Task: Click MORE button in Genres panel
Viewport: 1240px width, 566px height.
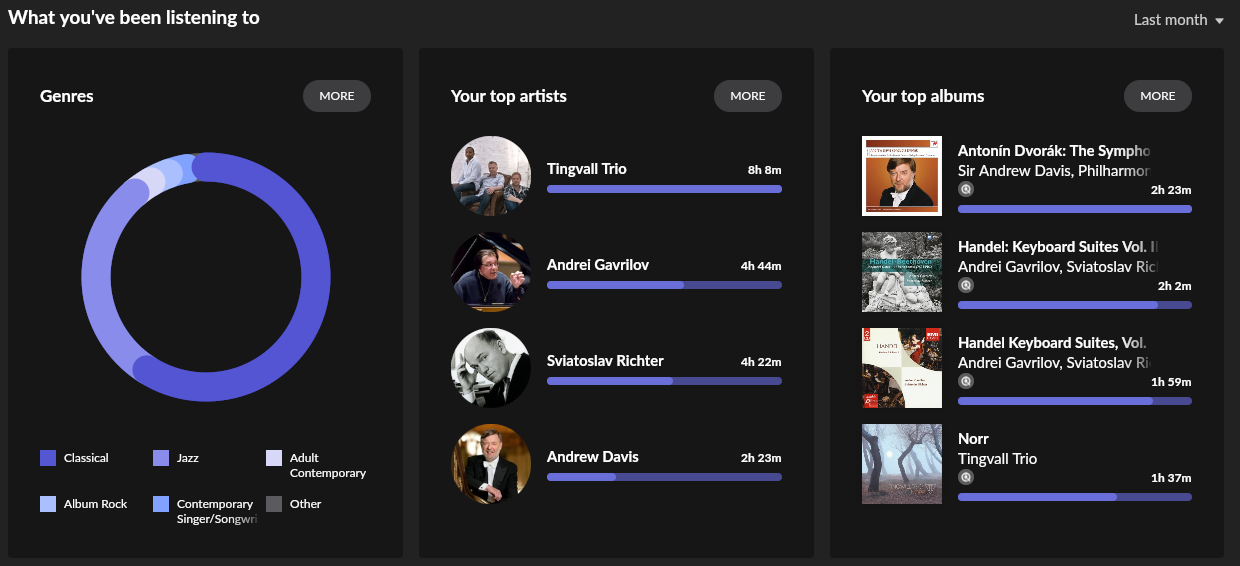Action: pos(337,96)
